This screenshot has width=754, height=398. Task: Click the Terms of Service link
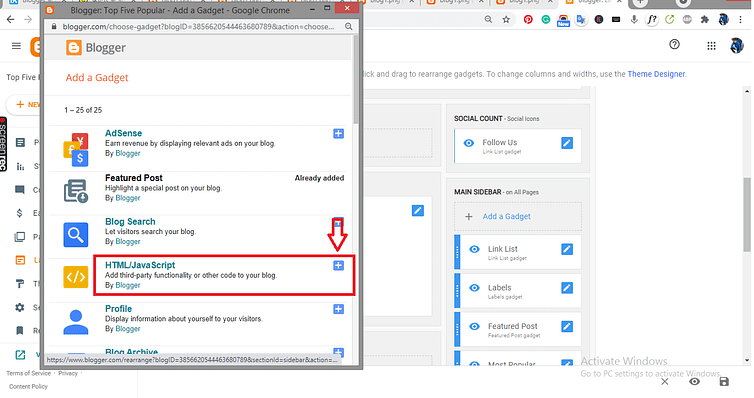(x=28, y=373)
